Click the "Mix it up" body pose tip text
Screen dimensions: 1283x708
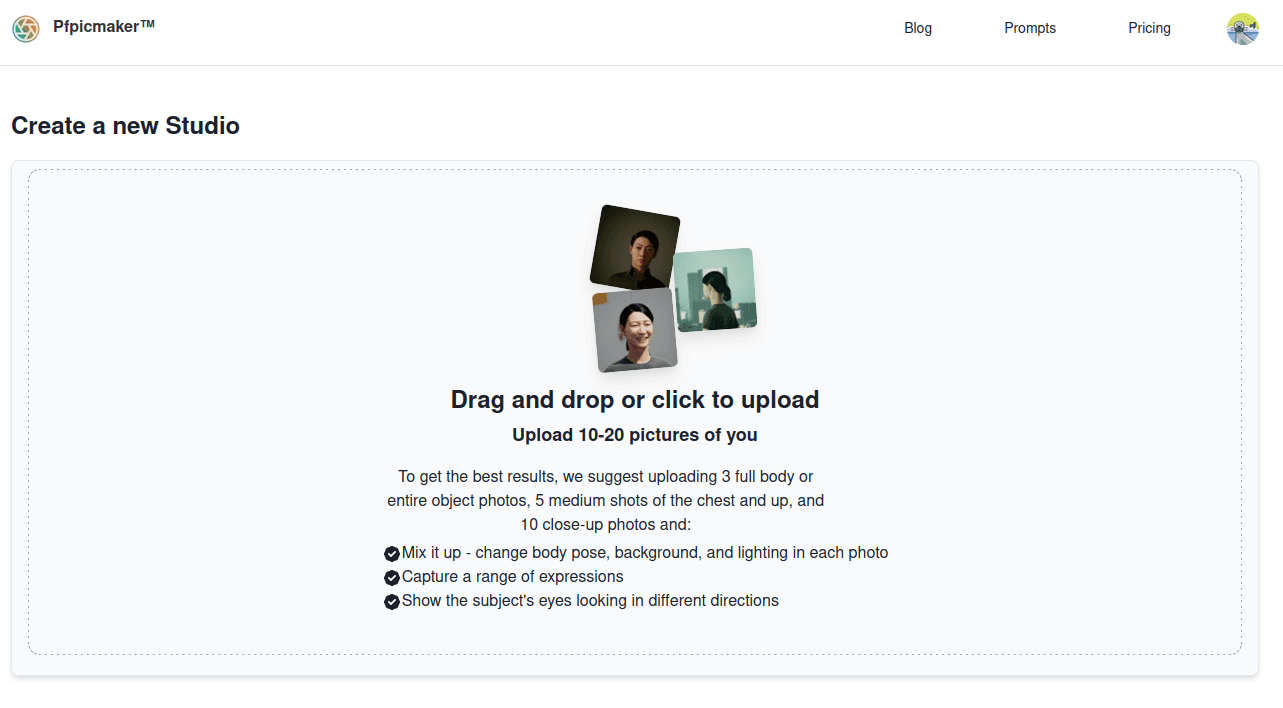644,553
